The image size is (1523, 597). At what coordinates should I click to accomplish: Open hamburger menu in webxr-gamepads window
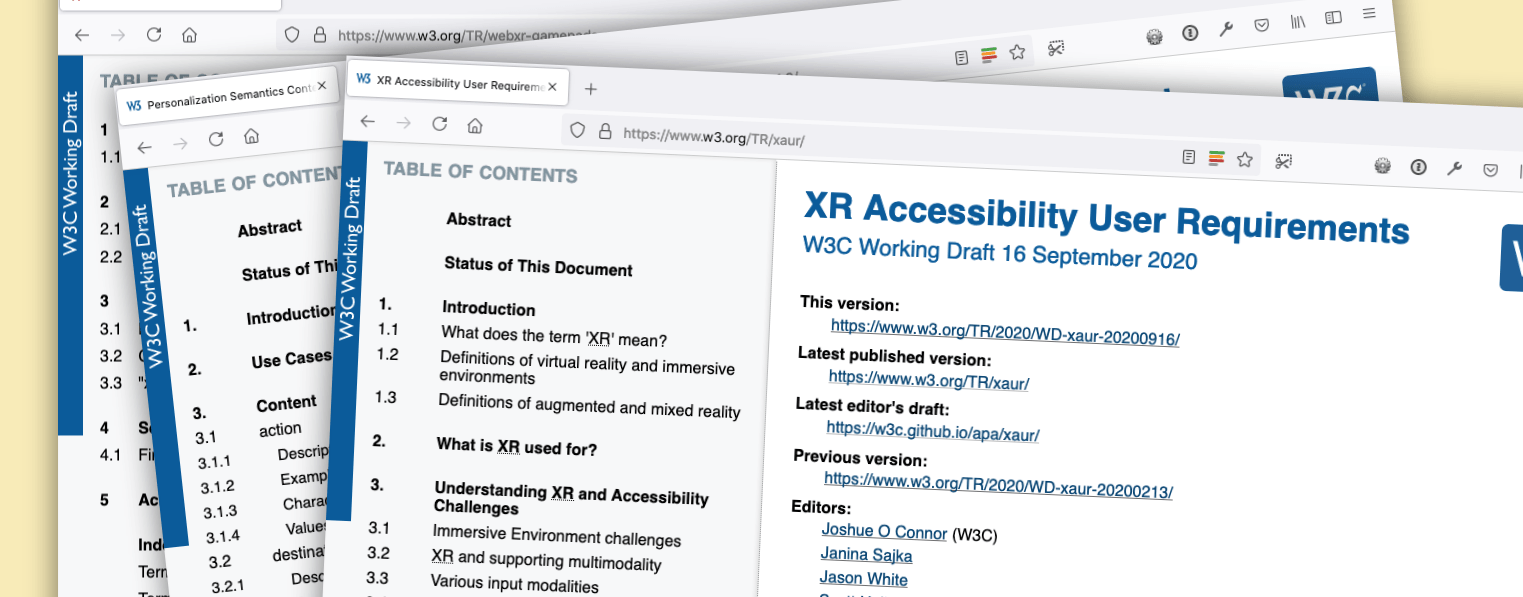click(x=1369, y=13)
